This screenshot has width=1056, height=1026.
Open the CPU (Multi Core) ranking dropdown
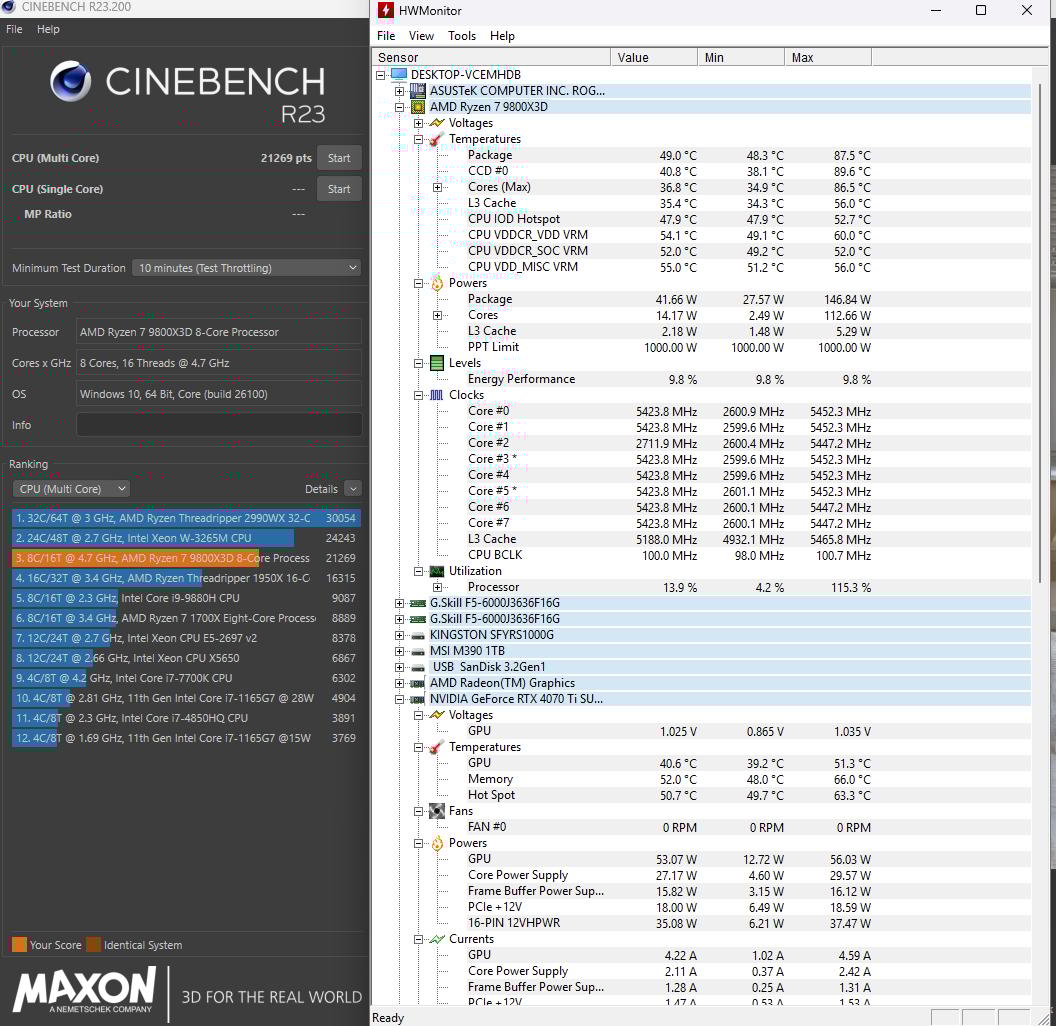(72, 489)
